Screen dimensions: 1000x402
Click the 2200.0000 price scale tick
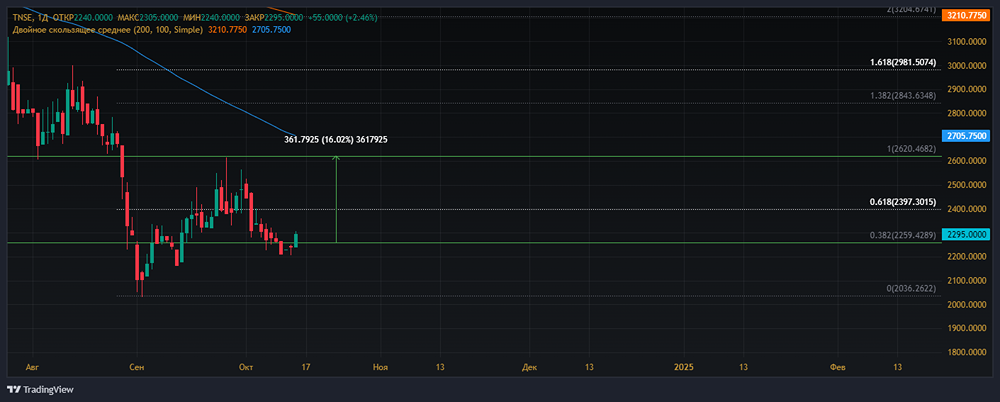(966, 257)
